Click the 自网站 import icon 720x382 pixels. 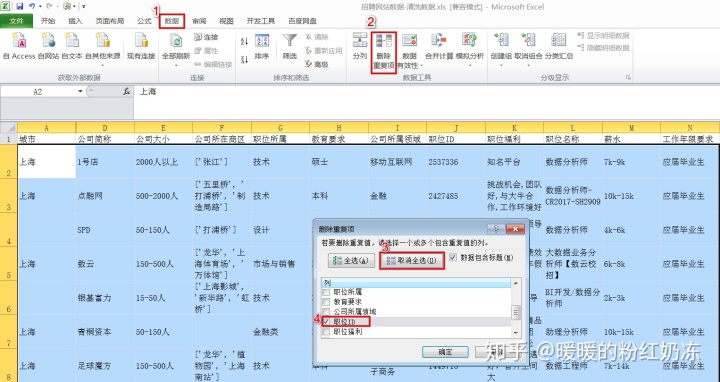point(48,40)
